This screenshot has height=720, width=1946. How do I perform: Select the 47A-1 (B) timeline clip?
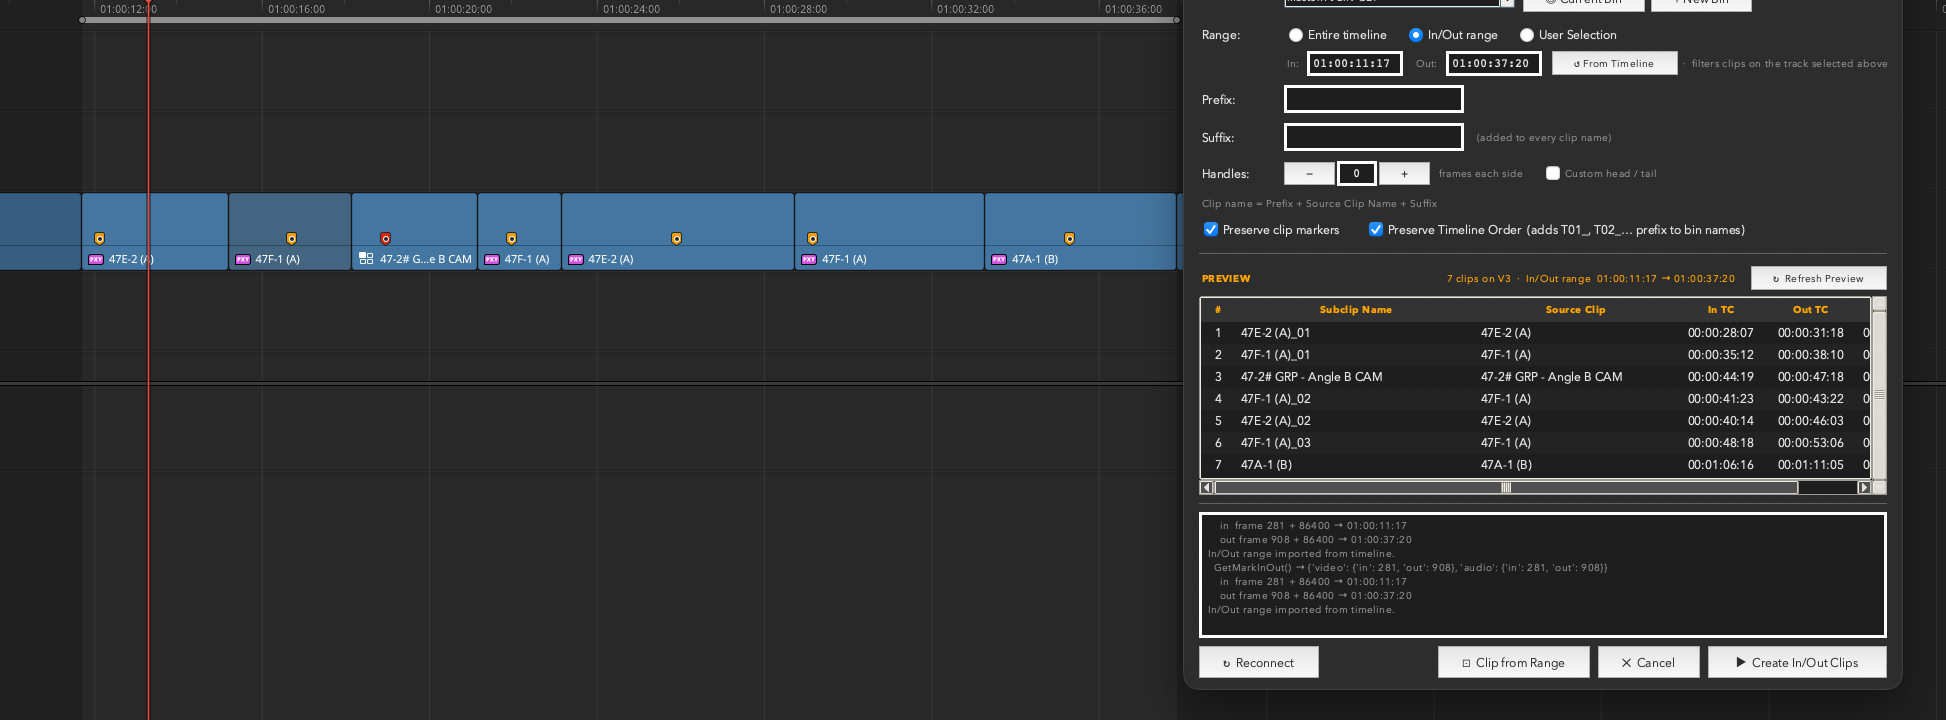click(1080, 231)
